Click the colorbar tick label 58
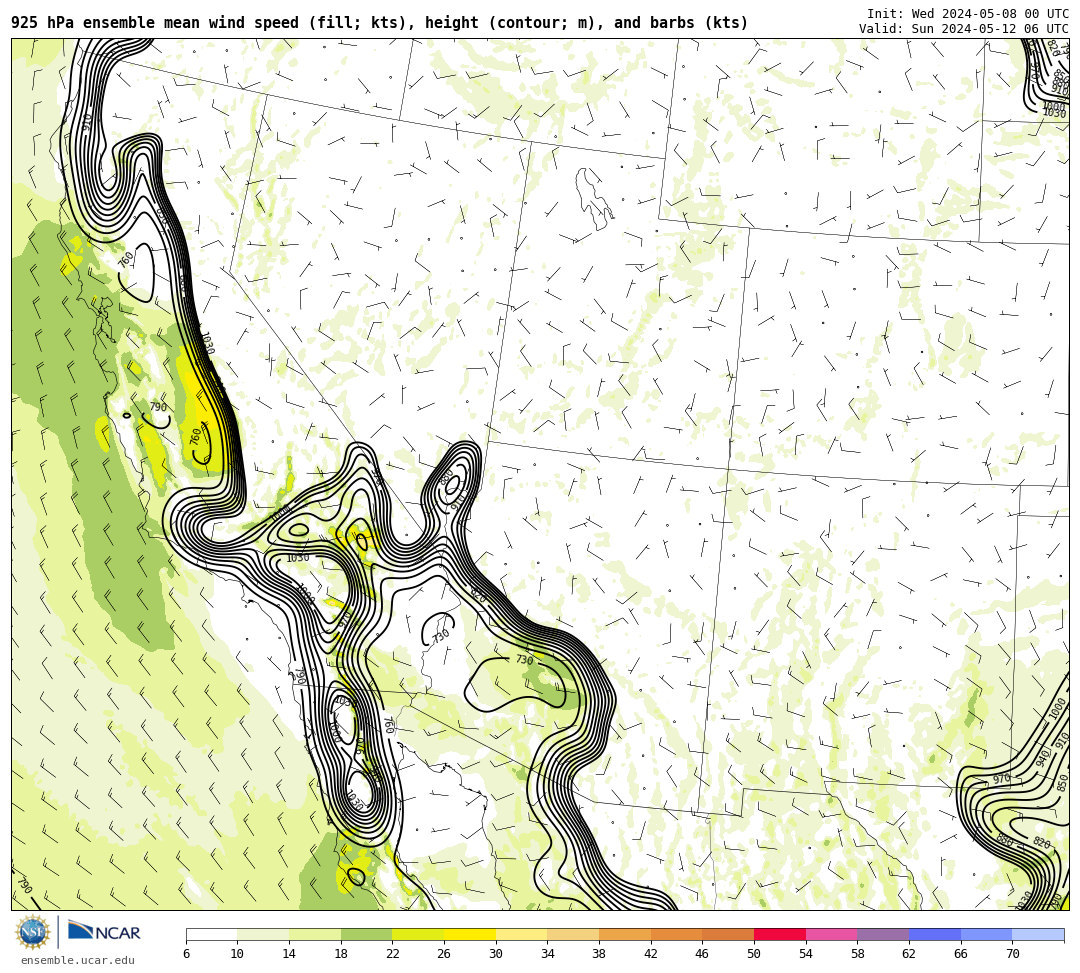Screen dimensions: 1080x973 click(x=858, y=954)
